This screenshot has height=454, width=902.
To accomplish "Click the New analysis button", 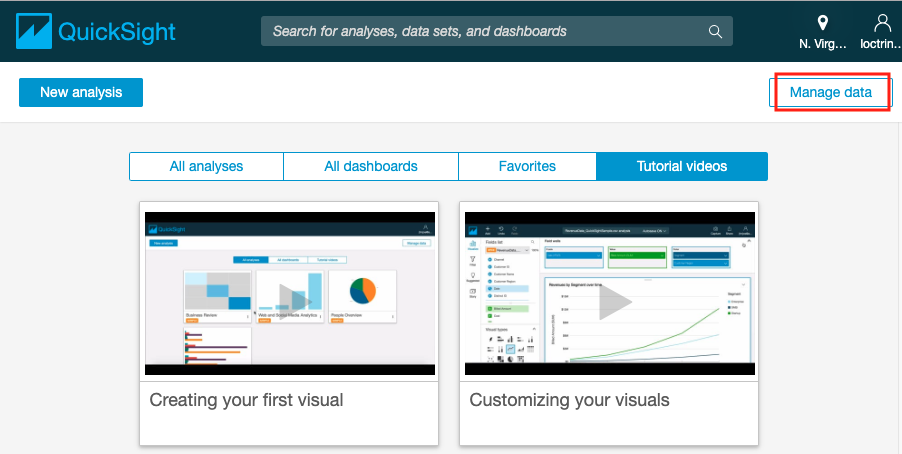I will (x=81, y=93).
